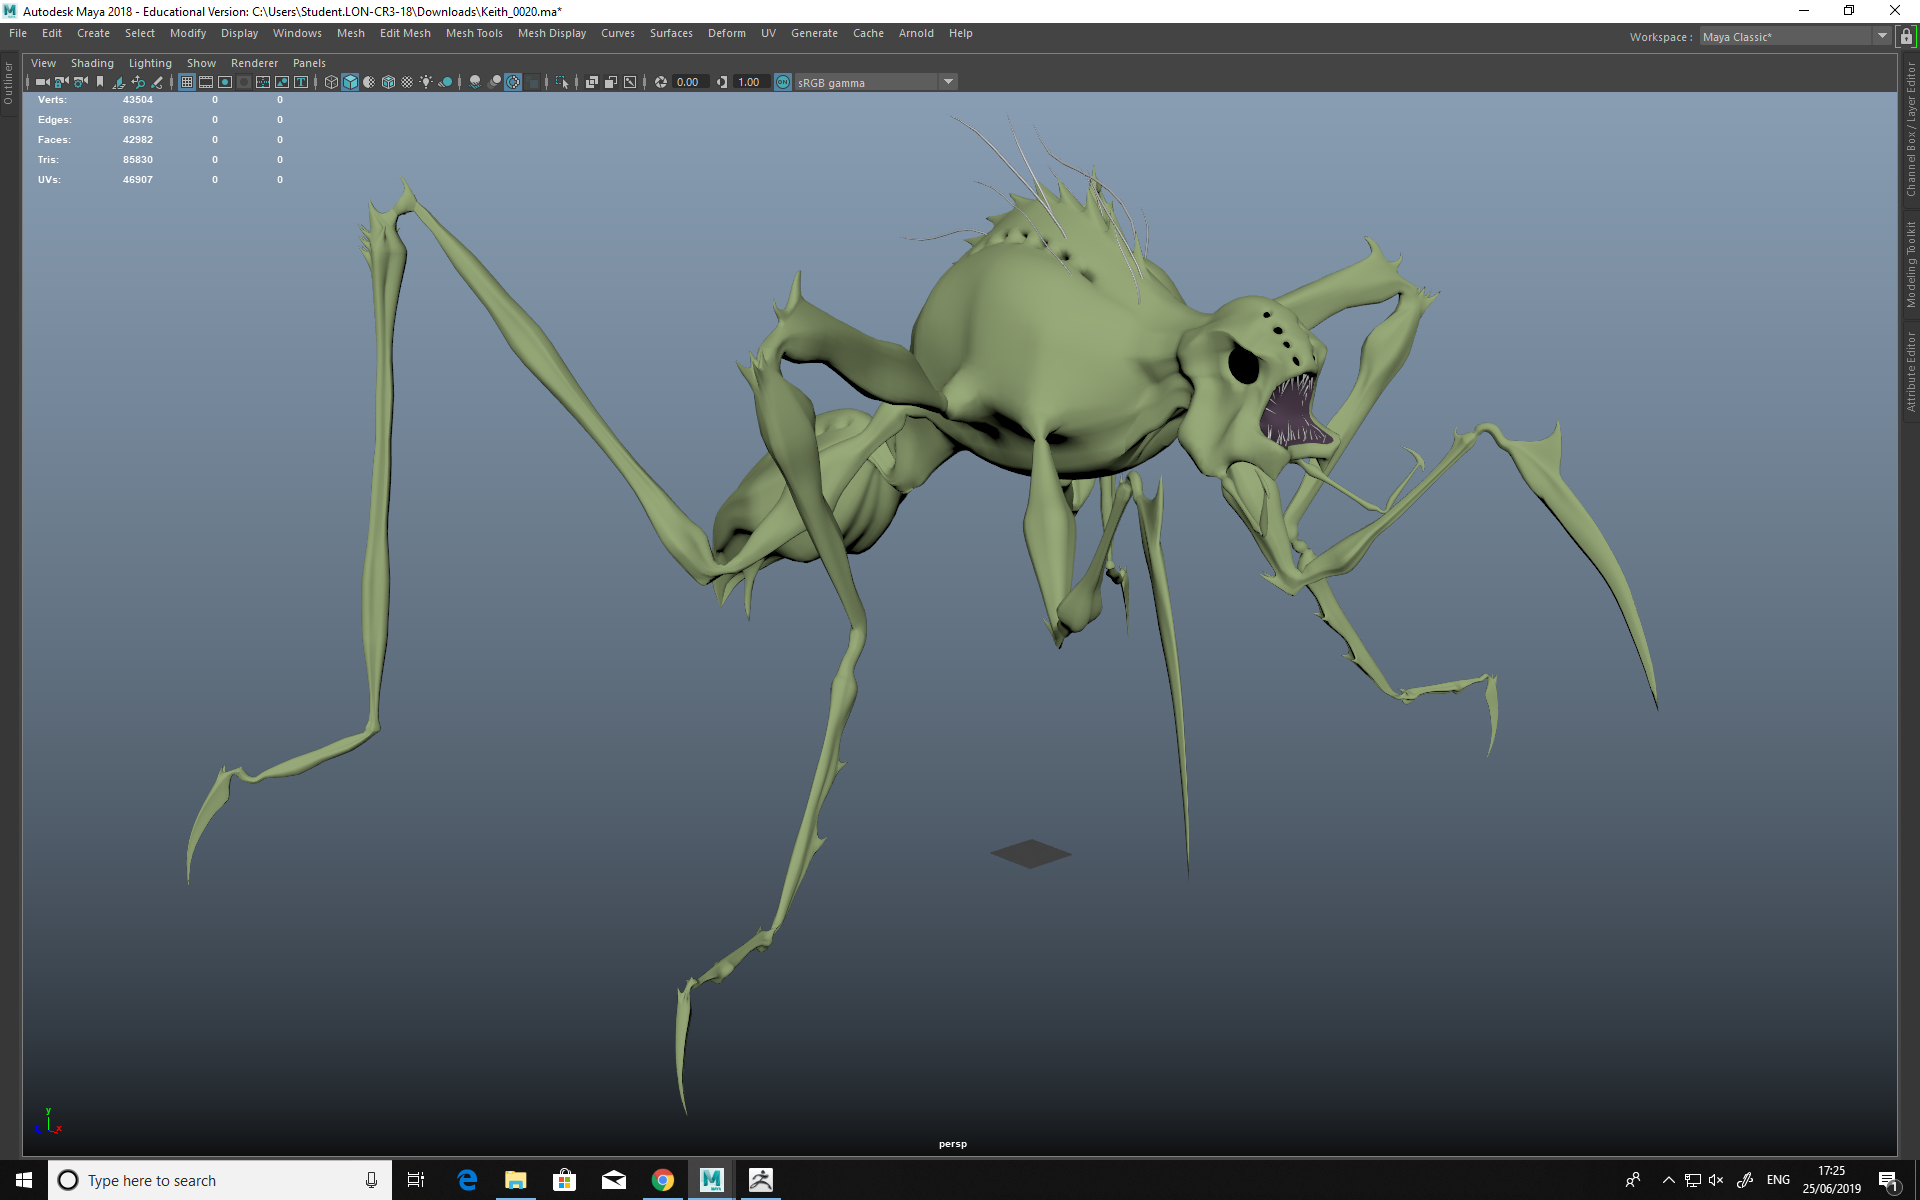Open the panel Shading menu
The image size is (1920, 1200).
(92, 63)
